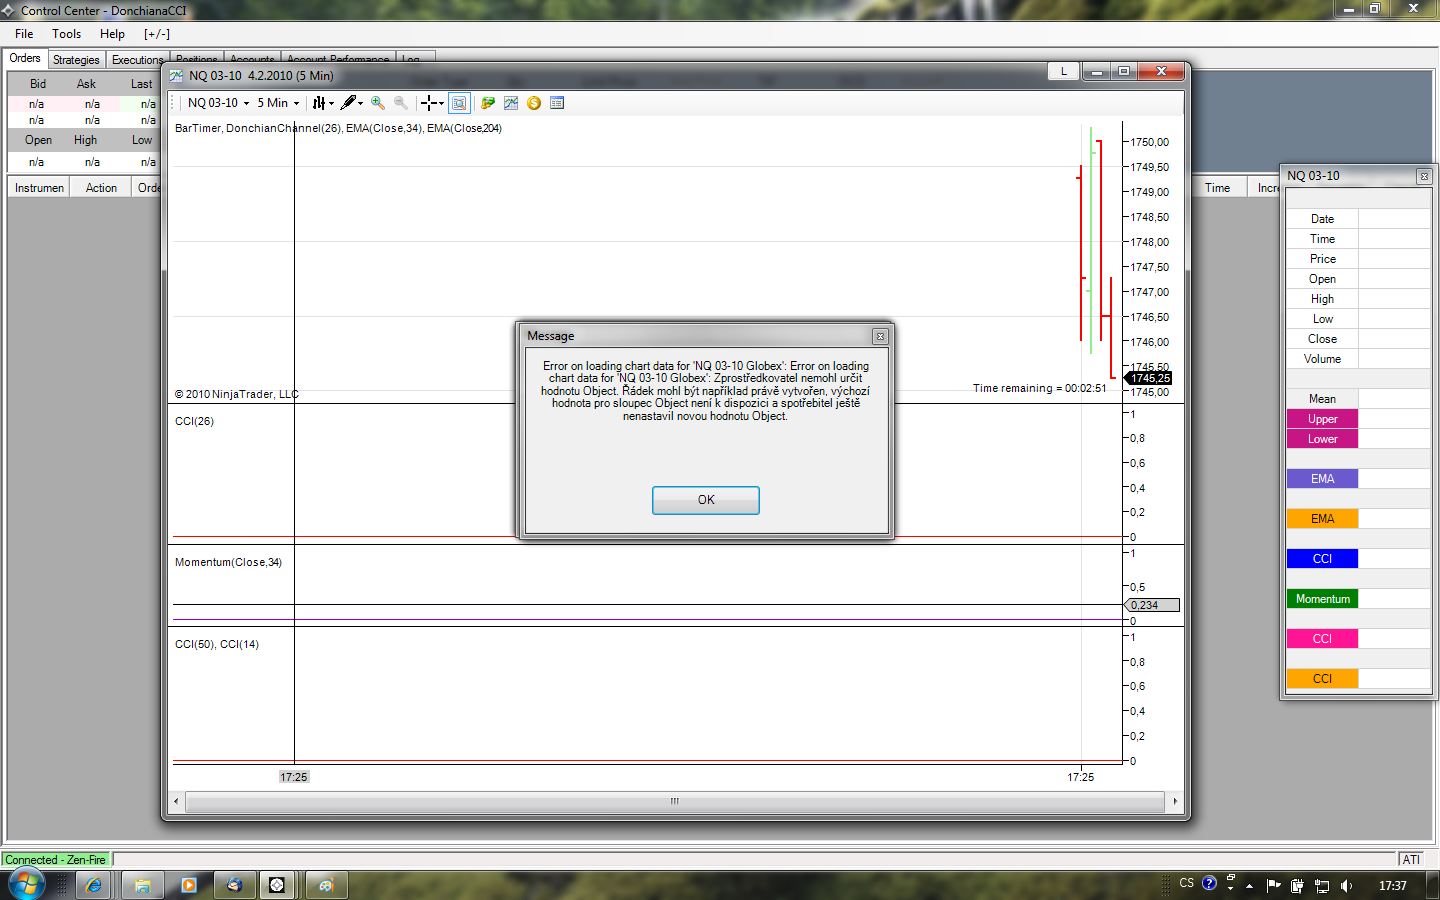Click the 17:37 taskbar clock
This screenshot has width=1440, height=900.
(1392, 886)
